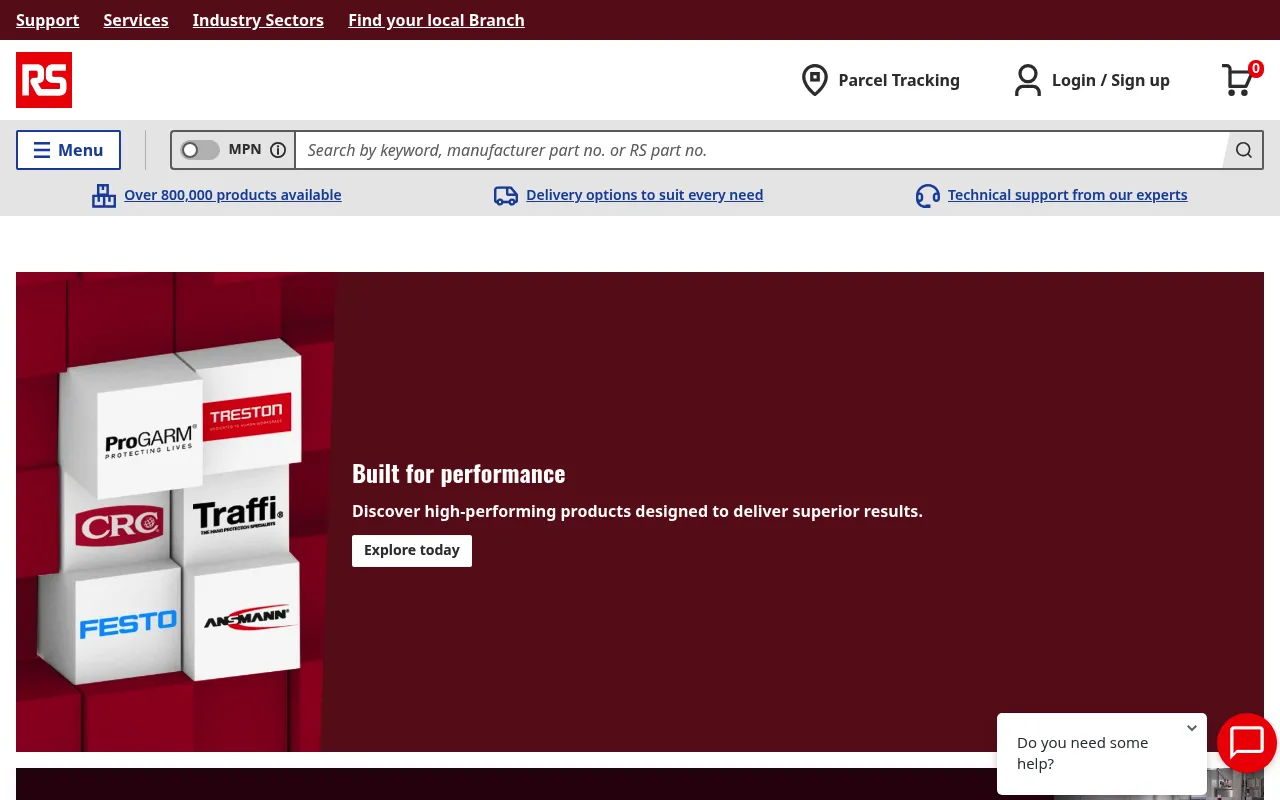Screen dimensions: 1280x800
Task: Click the magnifier search button
Action: 1244,150
